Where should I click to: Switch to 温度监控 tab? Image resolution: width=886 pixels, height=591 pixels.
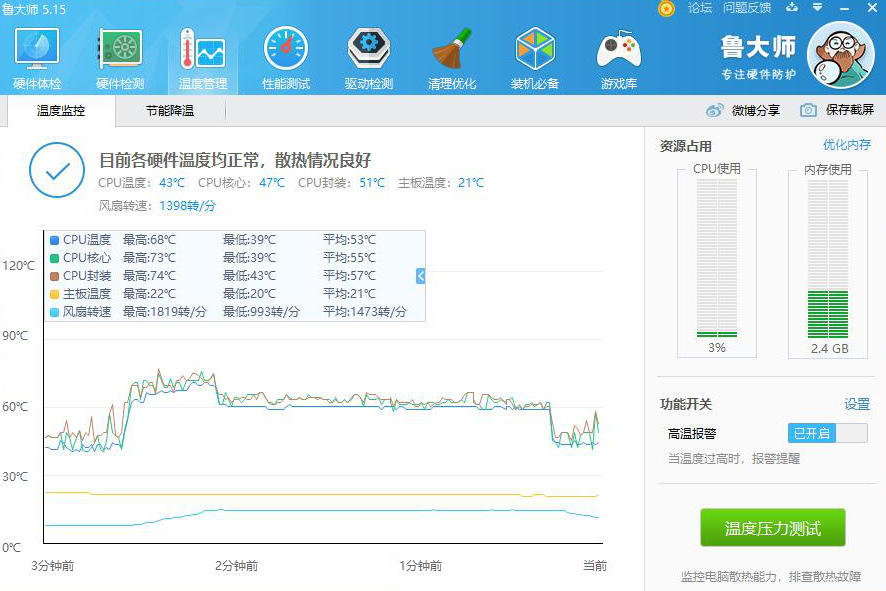point(60,111)
